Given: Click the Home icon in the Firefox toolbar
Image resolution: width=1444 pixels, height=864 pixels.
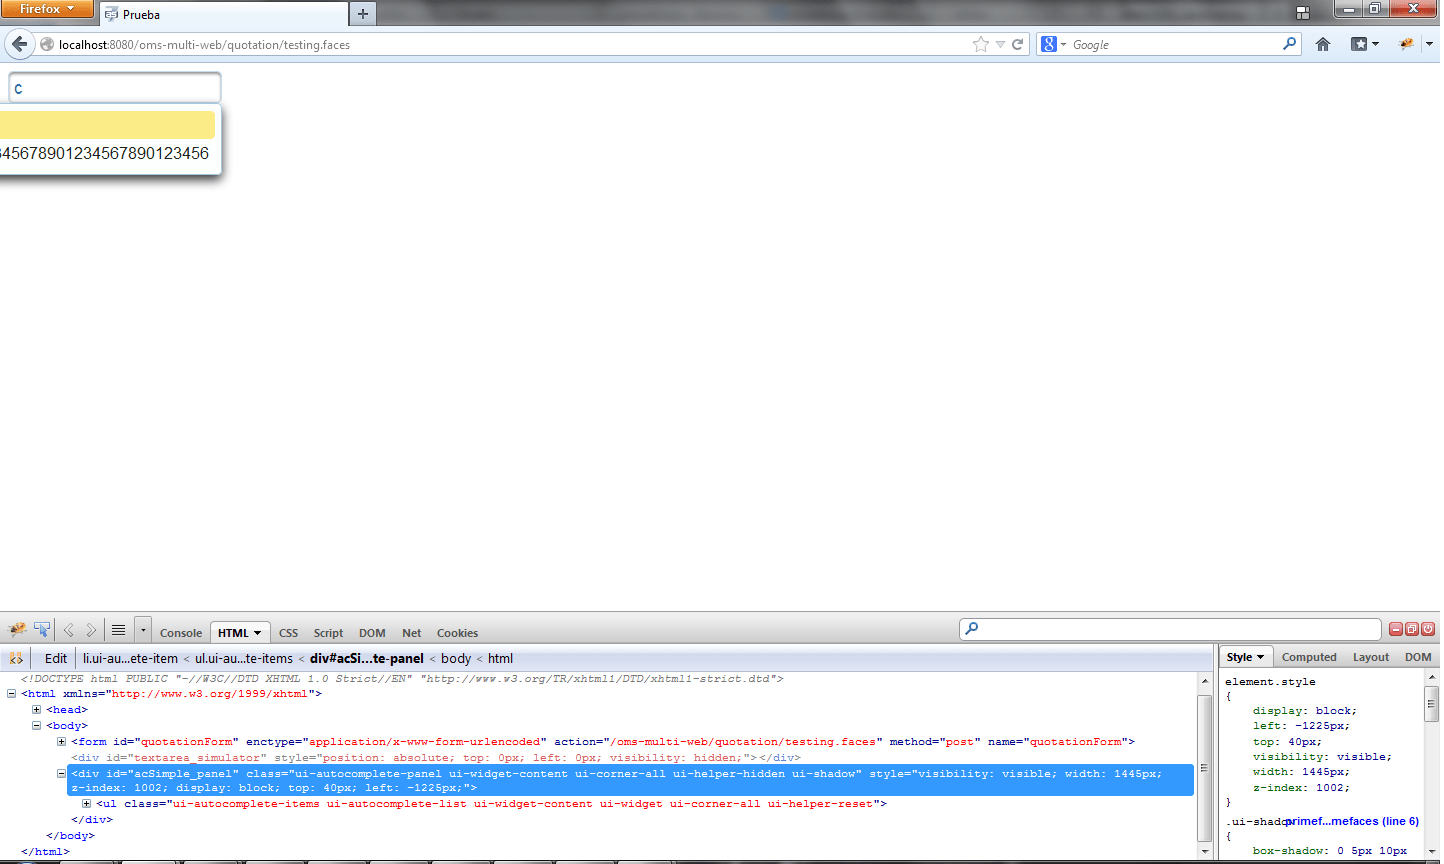Looking at the screenshot, I should 1324,44.
